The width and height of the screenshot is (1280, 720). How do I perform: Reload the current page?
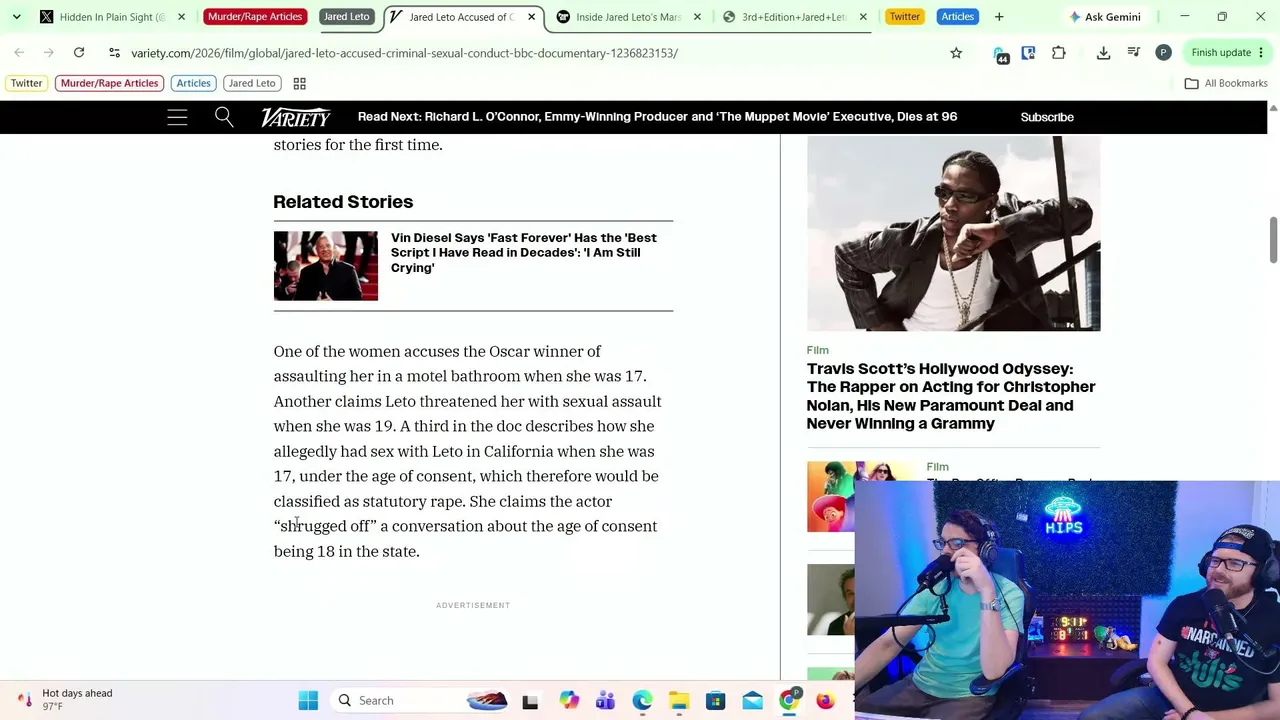point(79,53)
